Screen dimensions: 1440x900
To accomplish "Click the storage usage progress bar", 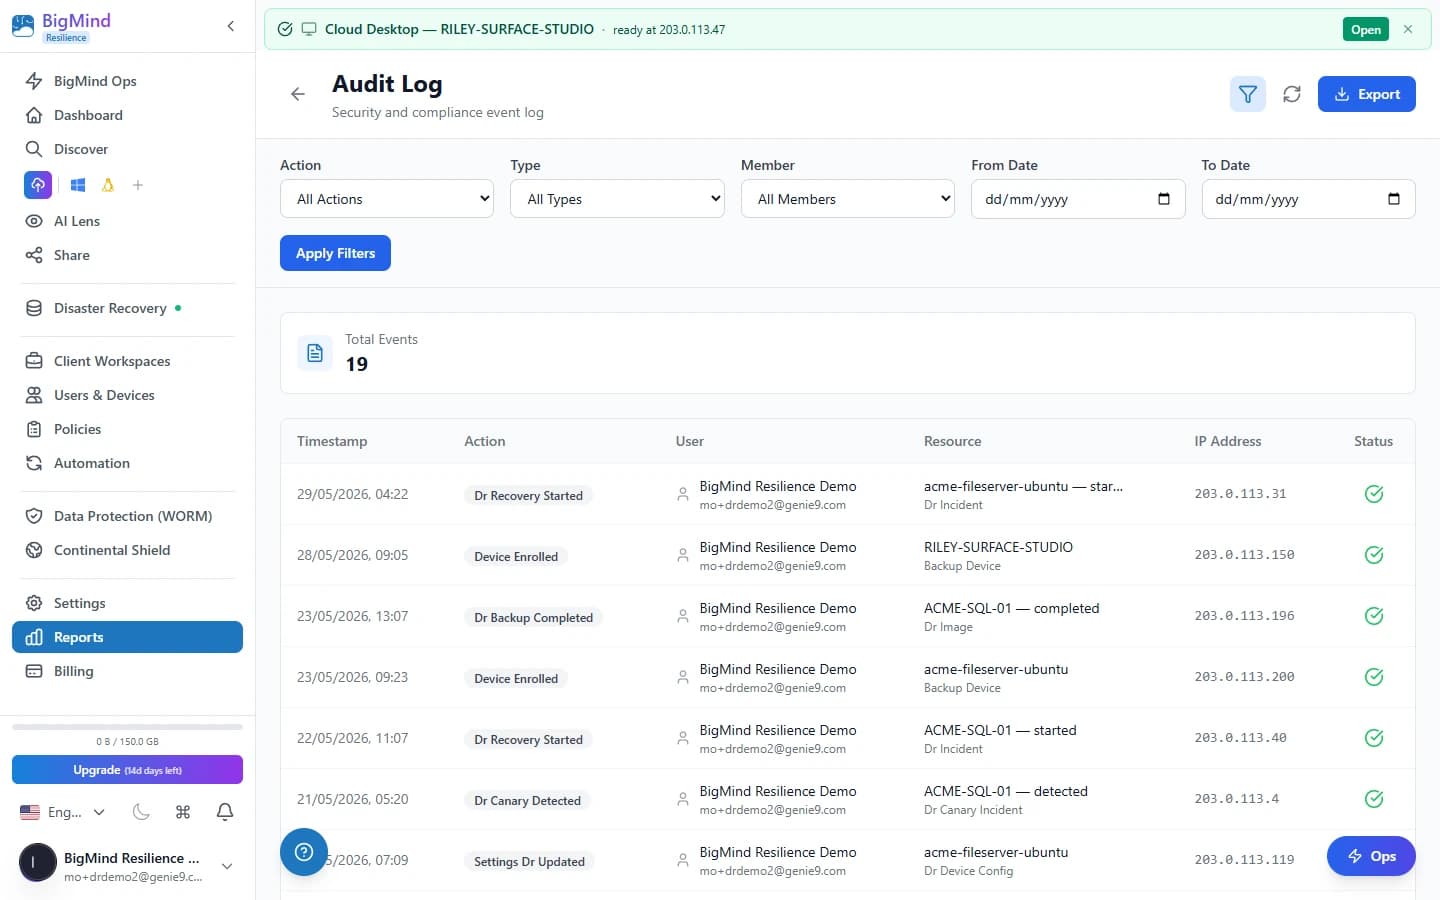I will (x=127, y=727).
